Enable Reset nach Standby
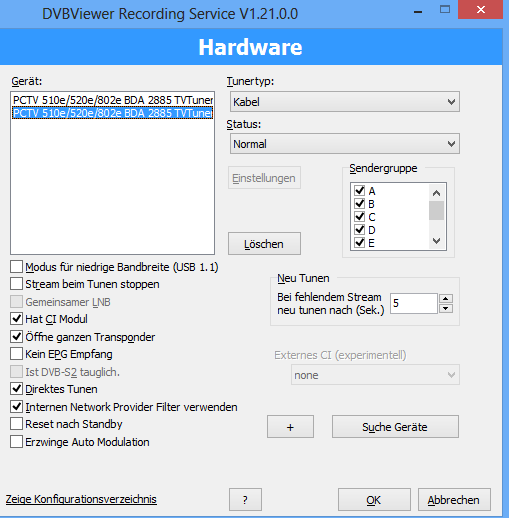Image resolution: width=509 pixels, height=518 pixels. (x=16, y=424)
